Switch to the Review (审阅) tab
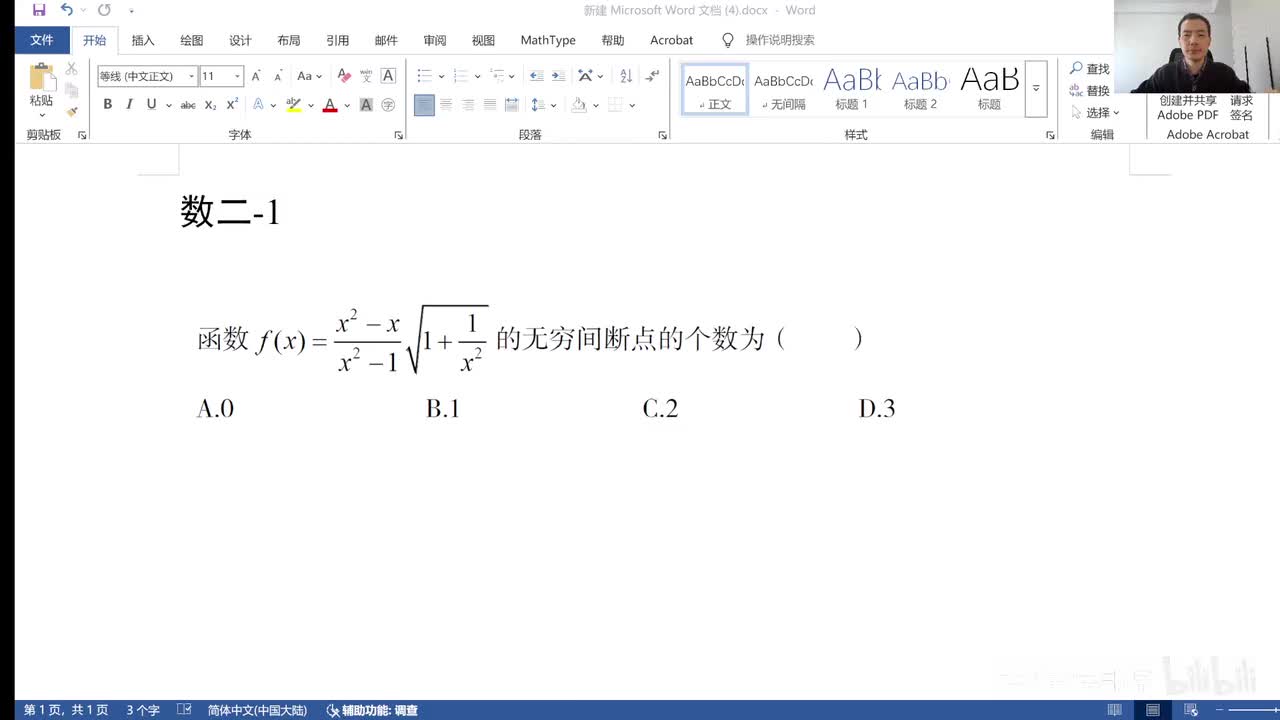 tap(435, 40)
